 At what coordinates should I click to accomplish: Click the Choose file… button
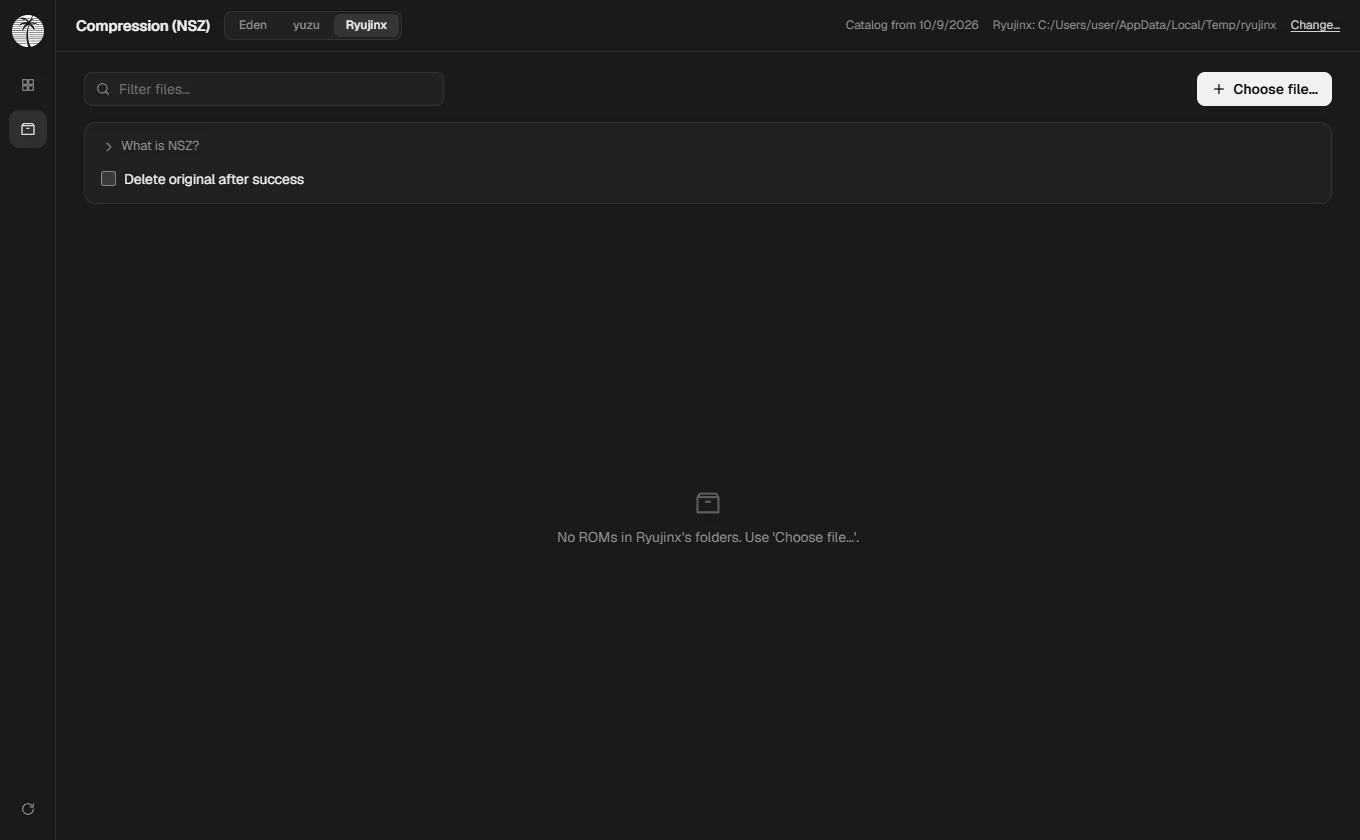[x=1264, y=89]
